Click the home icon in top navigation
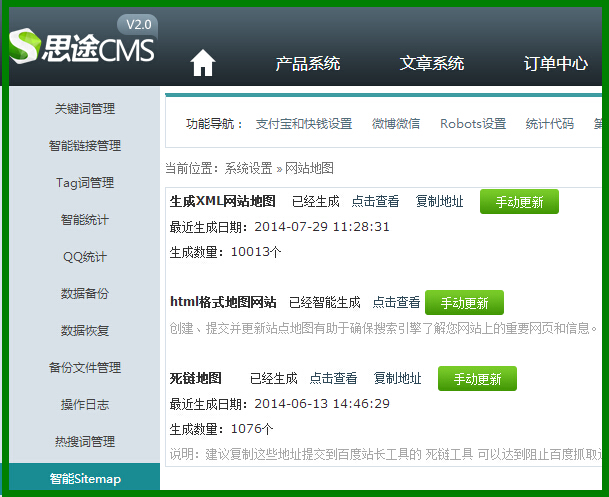The image size is (609, 497). pyautogui.click(x=203, y=64)
